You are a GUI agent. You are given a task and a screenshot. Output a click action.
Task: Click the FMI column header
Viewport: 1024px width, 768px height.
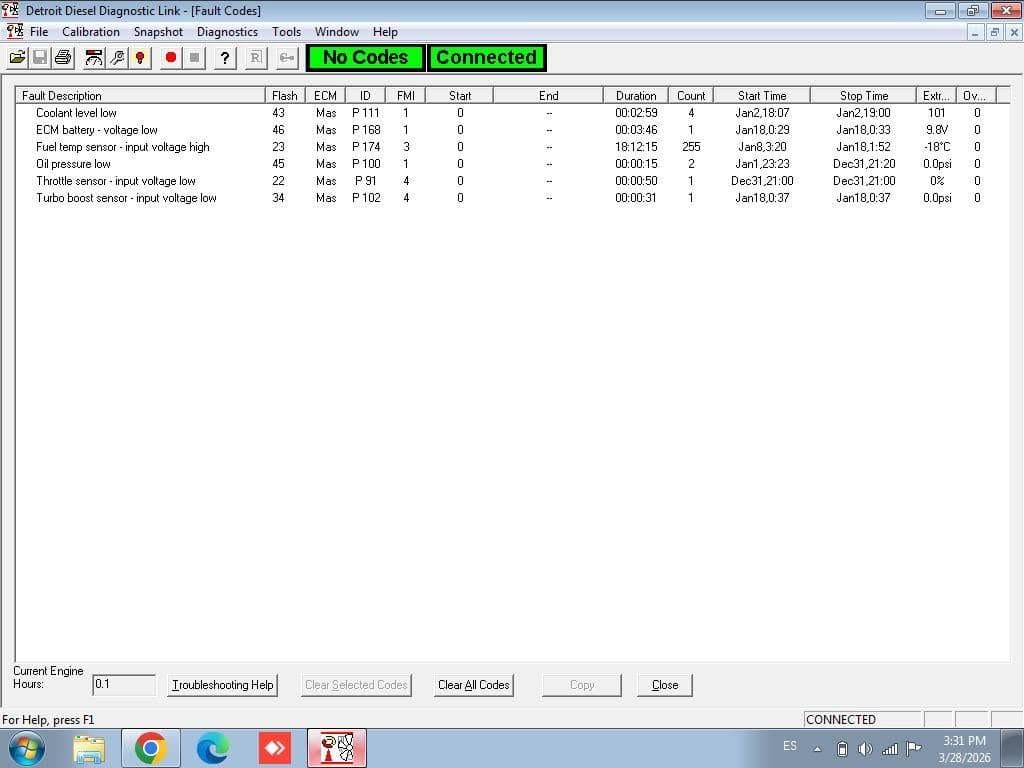point(406,95)
